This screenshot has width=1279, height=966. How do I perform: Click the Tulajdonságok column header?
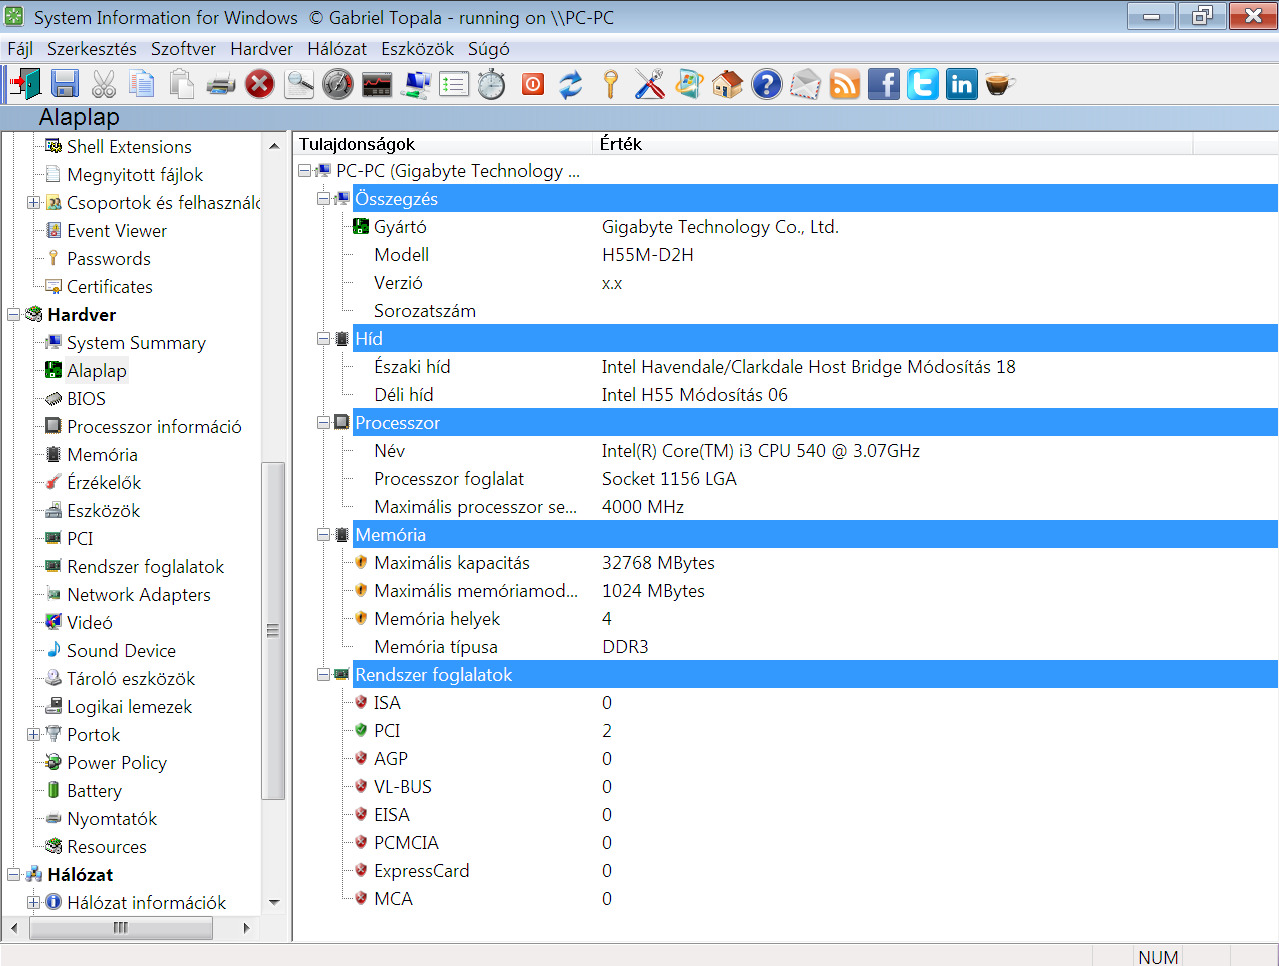[x=444, y=144]
